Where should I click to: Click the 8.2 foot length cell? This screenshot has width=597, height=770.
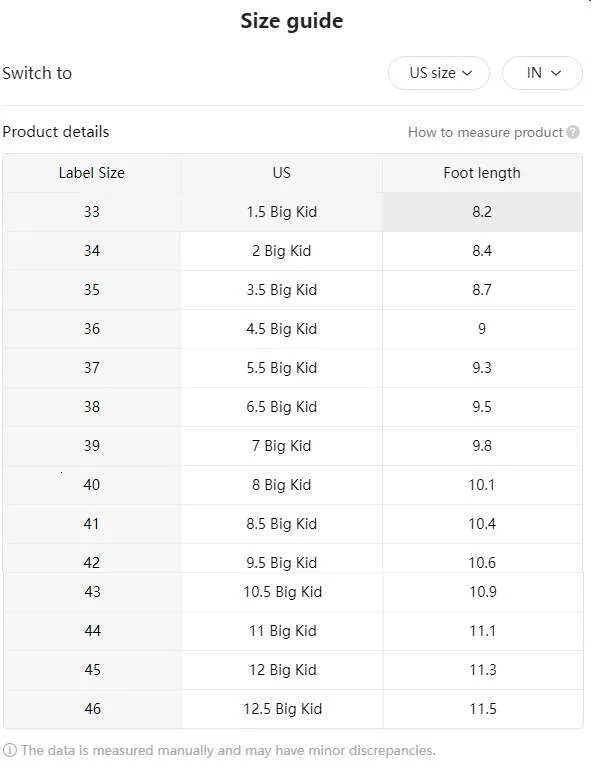pos(482,212)
